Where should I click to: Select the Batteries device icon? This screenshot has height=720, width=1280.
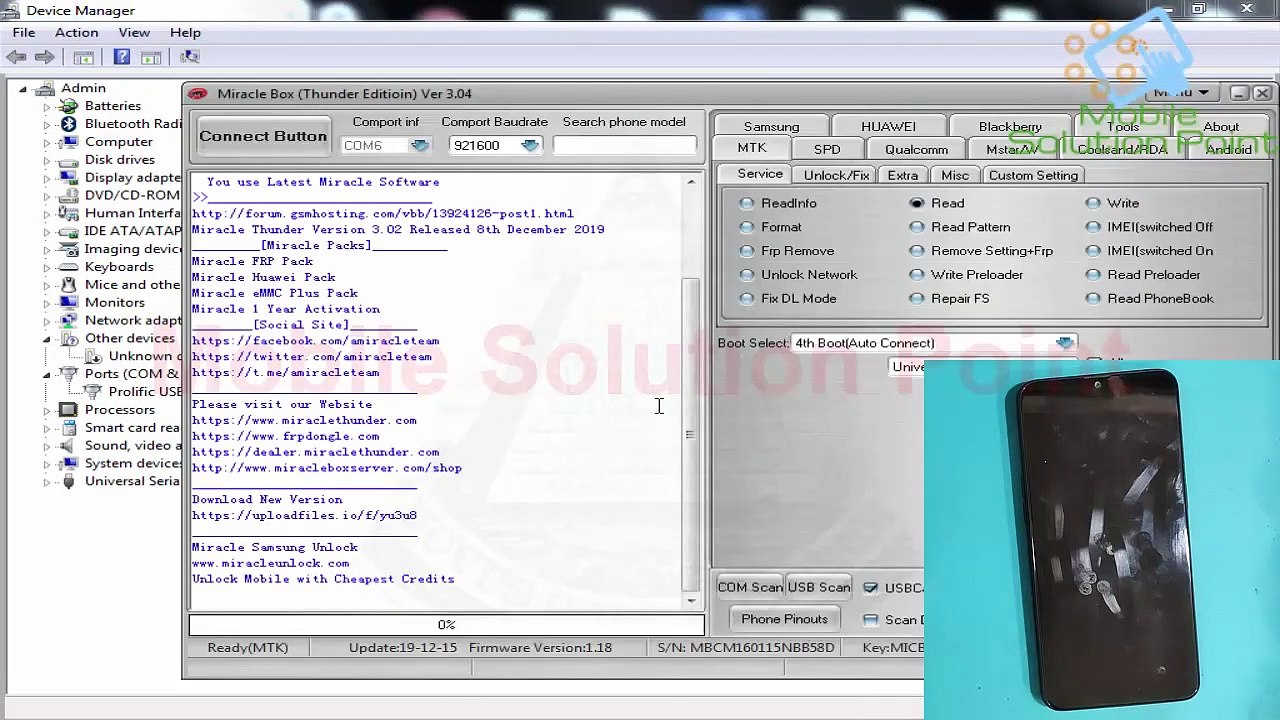click(68, 106)
